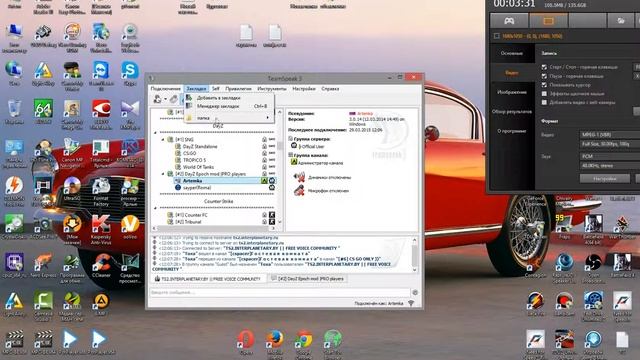
Task: Open the Обзор результатов section in the recorder
Action: [x=511, y=111]
